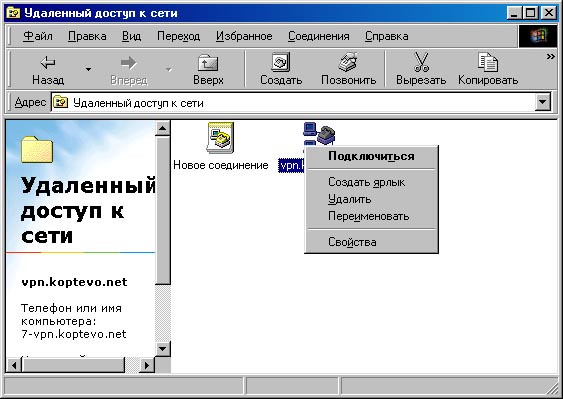Close the Удаленный доступ к сети window

click(548, 13)
